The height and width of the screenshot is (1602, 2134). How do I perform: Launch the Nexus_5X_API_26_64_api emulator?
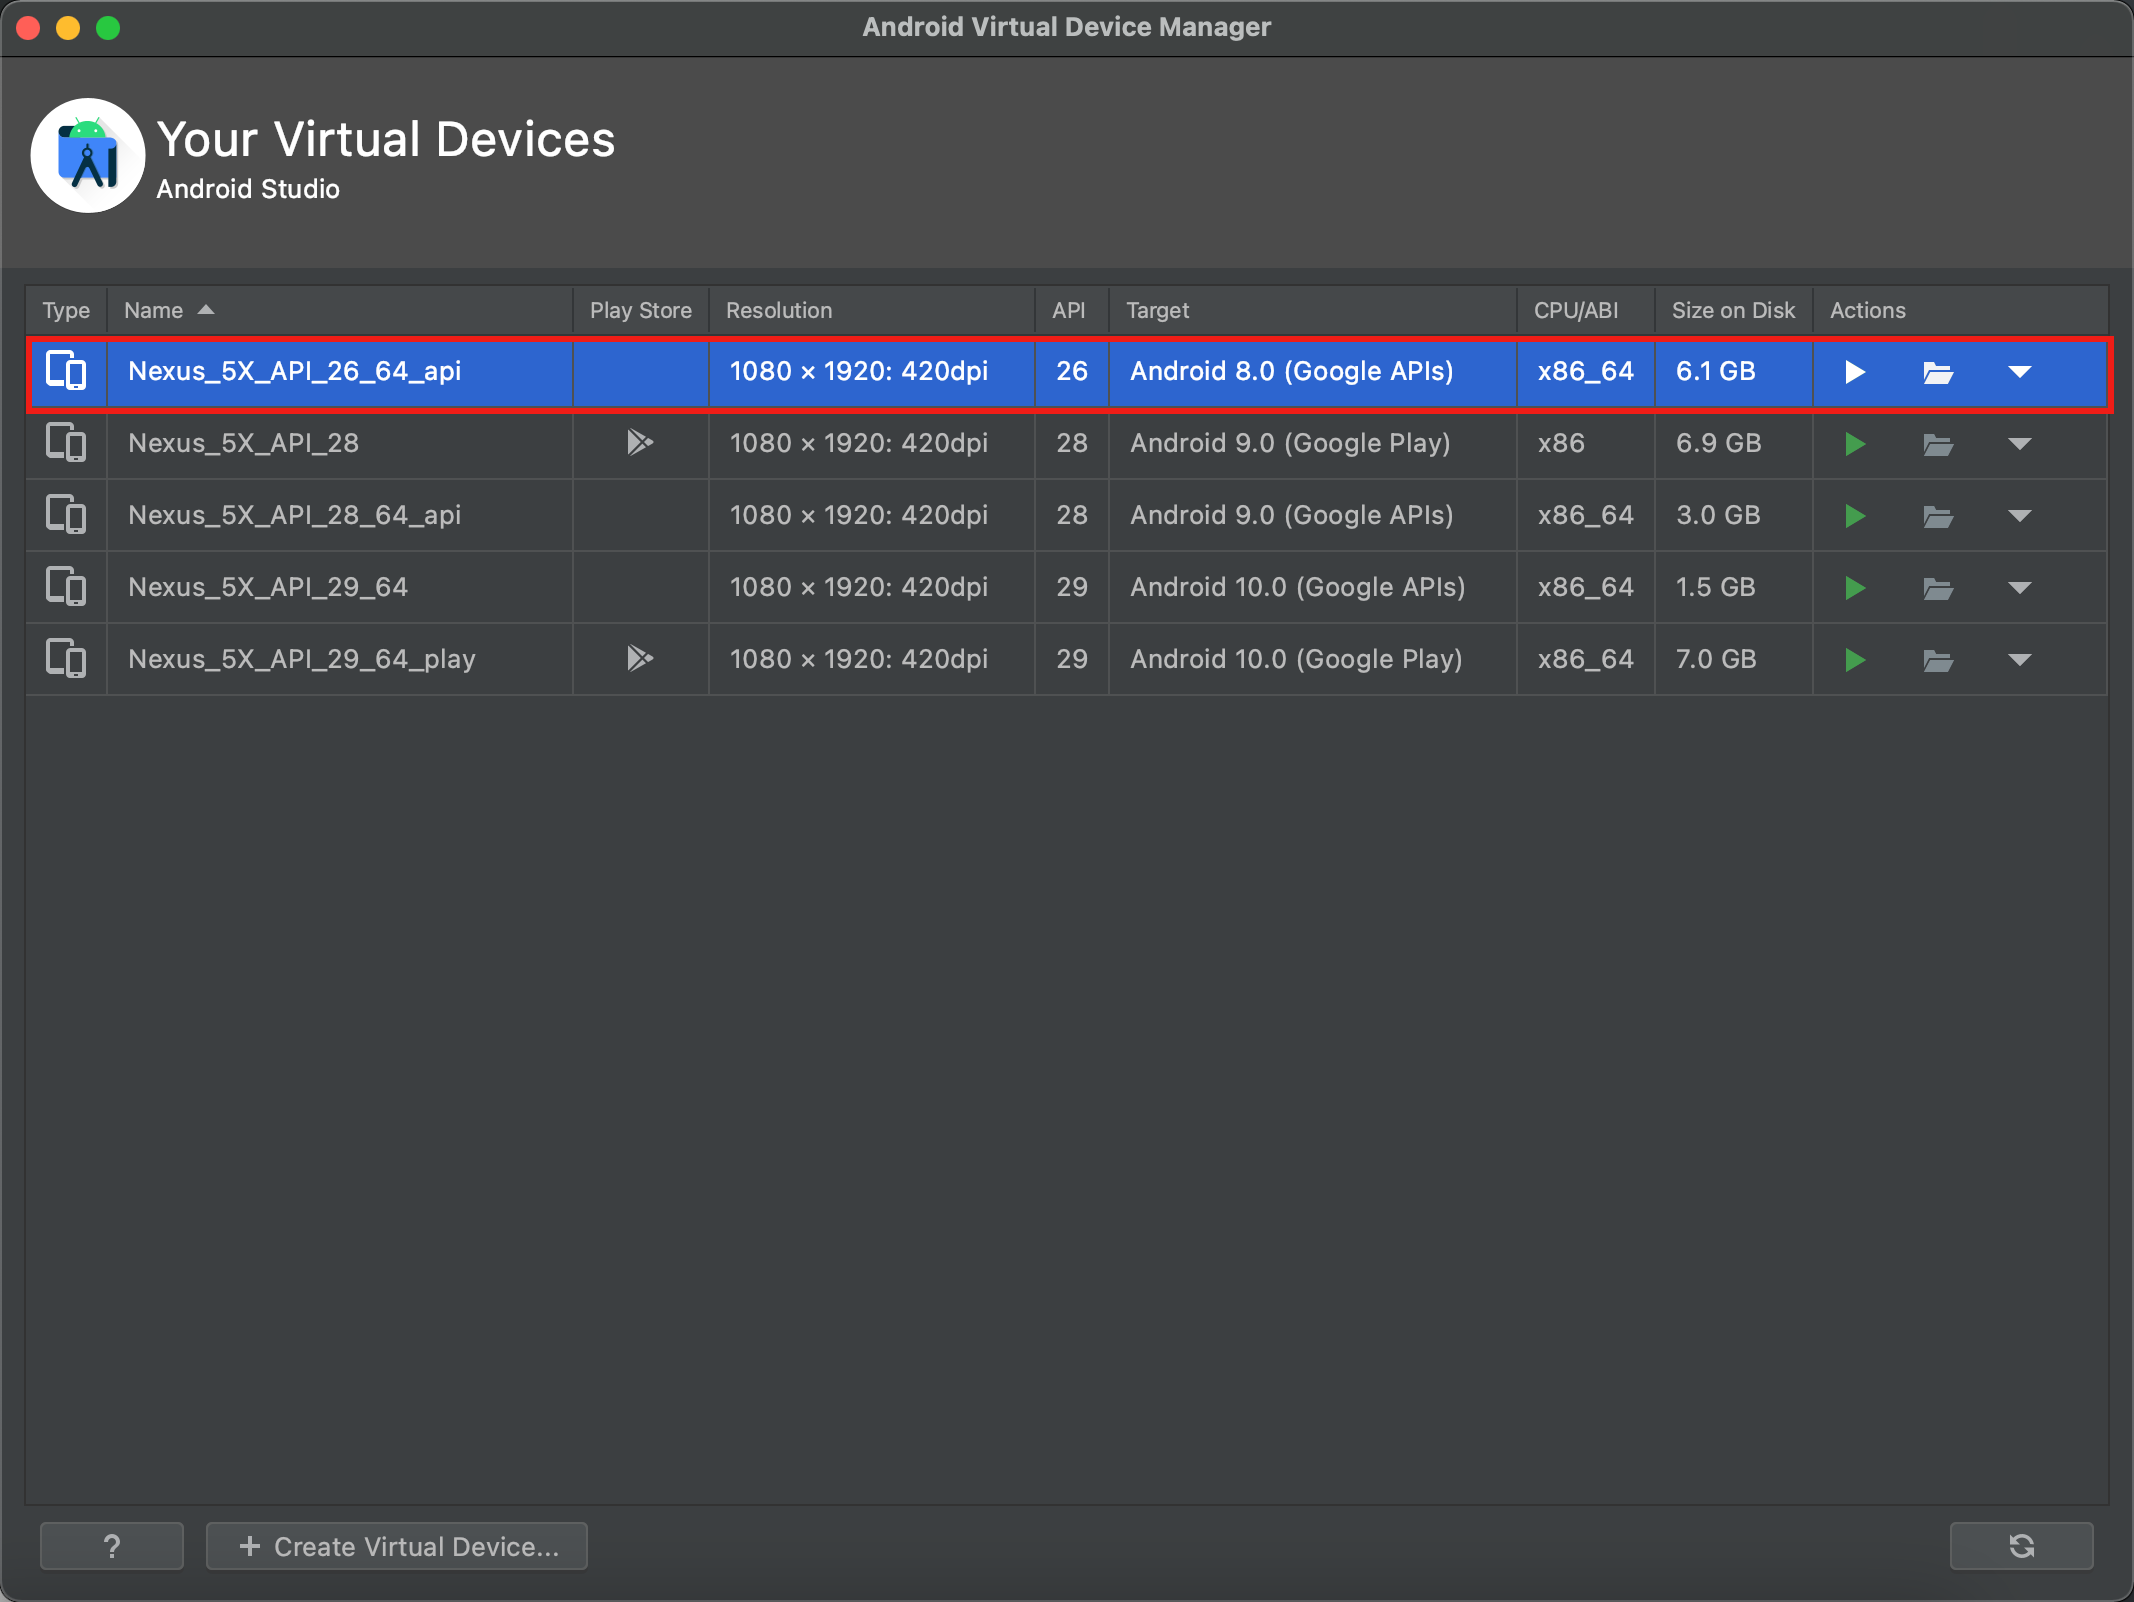pos(1855,372)
